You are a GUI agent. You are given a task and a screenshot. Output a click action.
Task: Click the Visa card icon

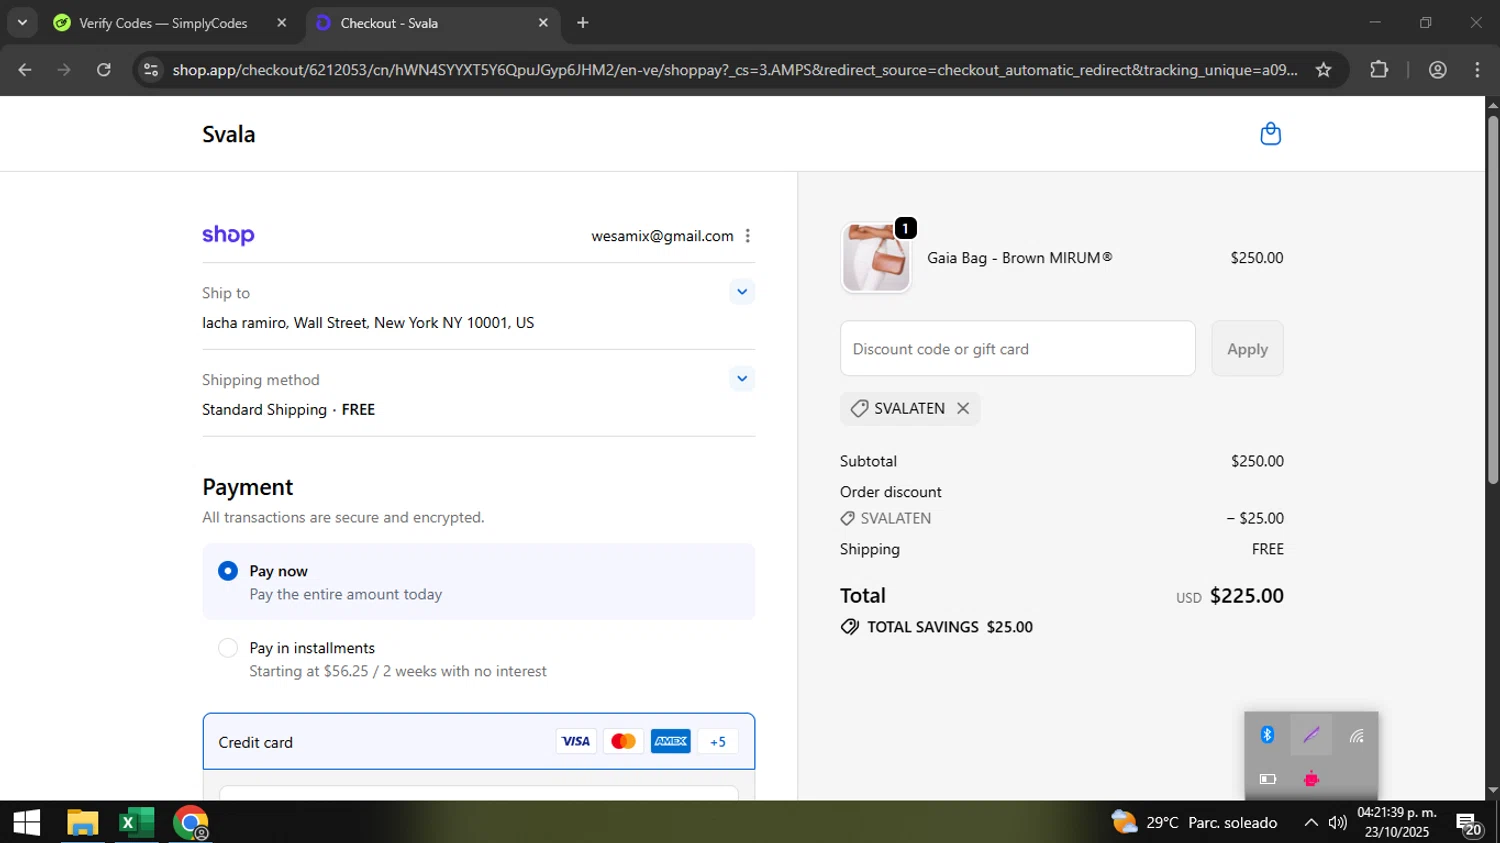click(x=575, y=741)
